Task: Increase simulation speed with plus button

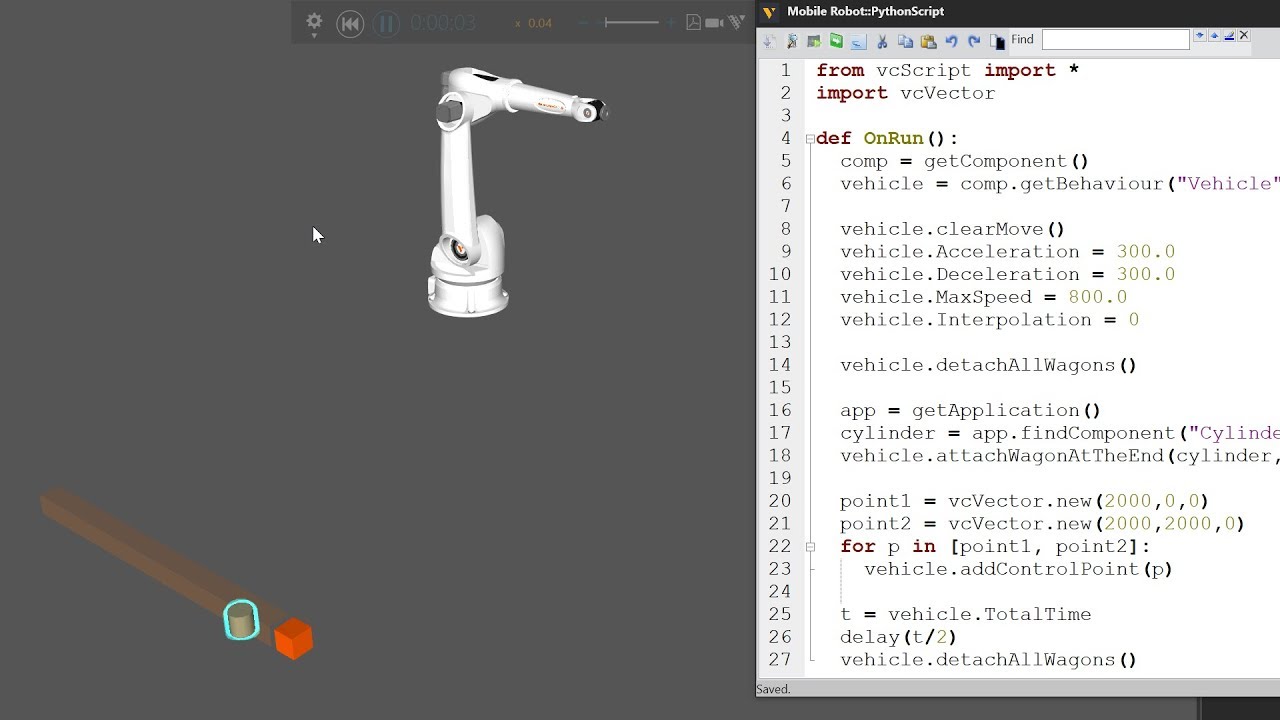Action: click(671, 22)
